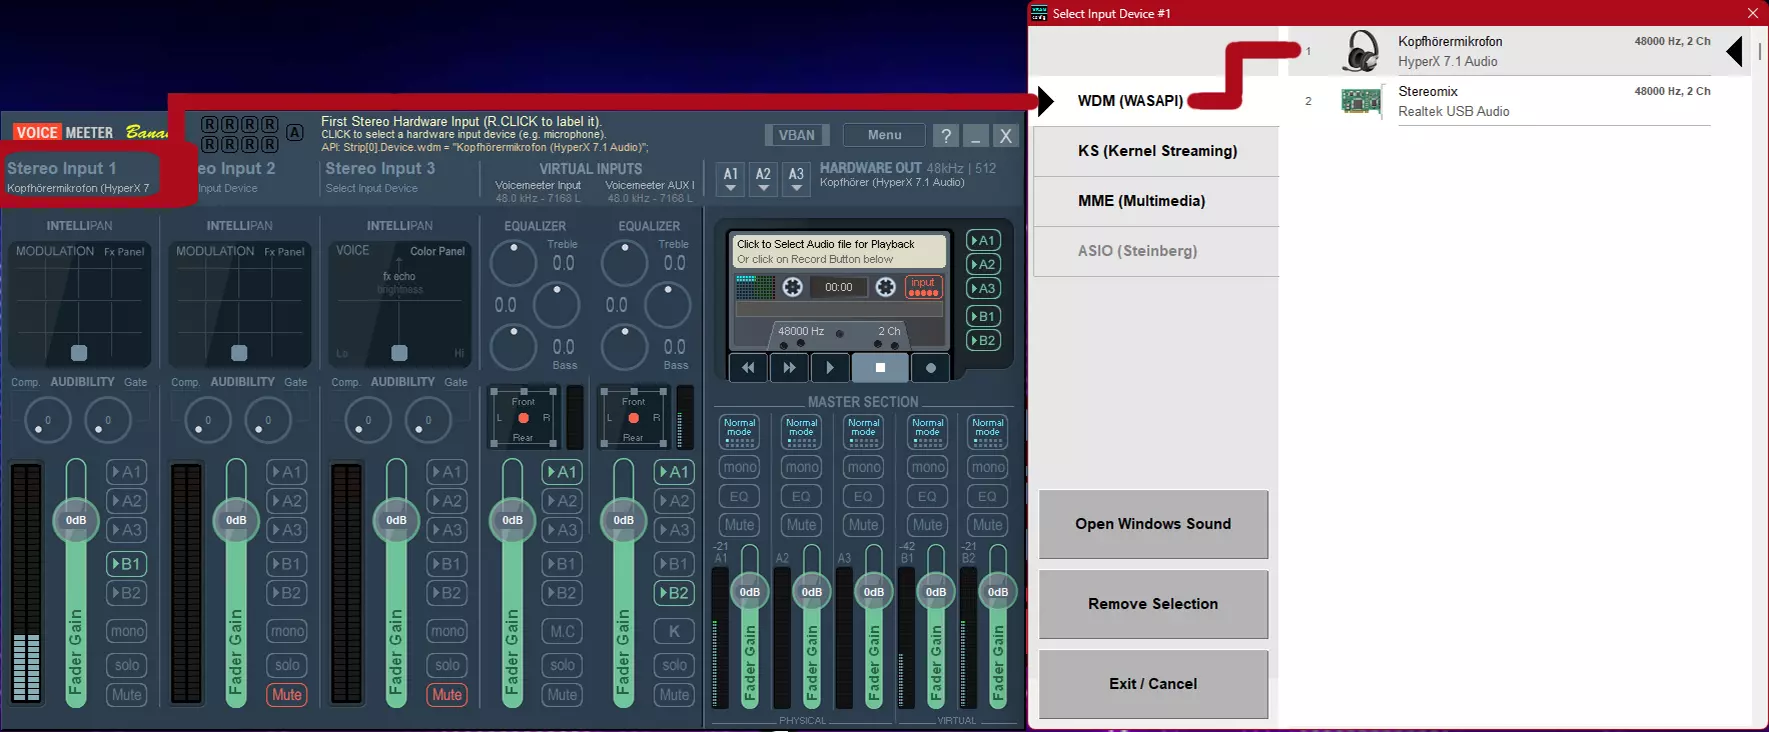The image size is (1769, 732).
Task: Click the Treble knob of first virtual input
Action: pos(513,263)
